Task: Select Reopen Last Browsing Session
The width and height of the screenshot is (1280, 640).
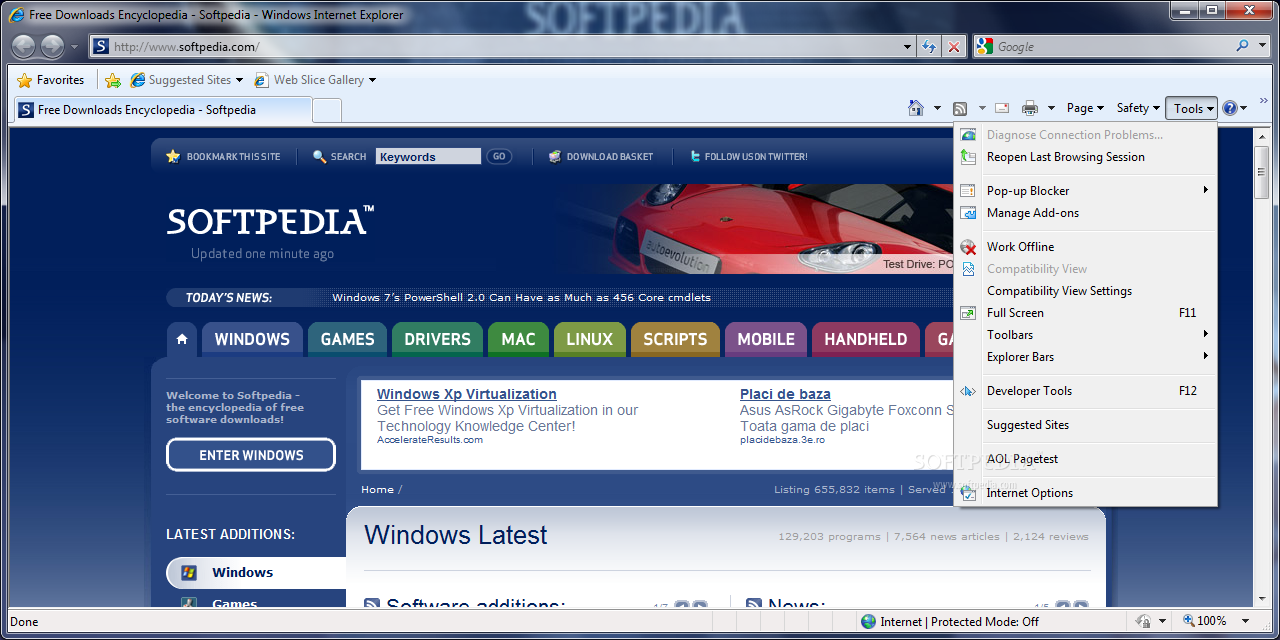Action: pos(1085,157)
